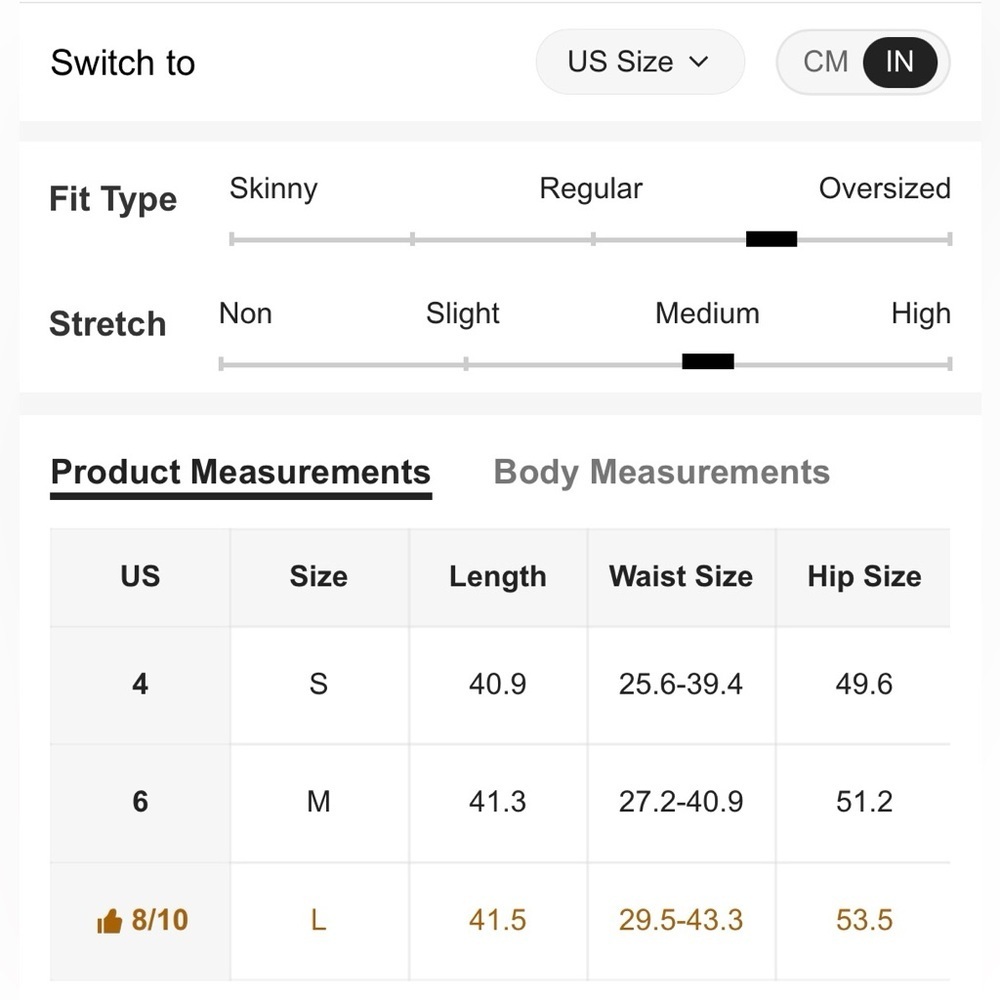Select the Product Measurements tab
The width and height of the screenshot is (1000, 1000).
pyautogui.click(x=240, y=473)
